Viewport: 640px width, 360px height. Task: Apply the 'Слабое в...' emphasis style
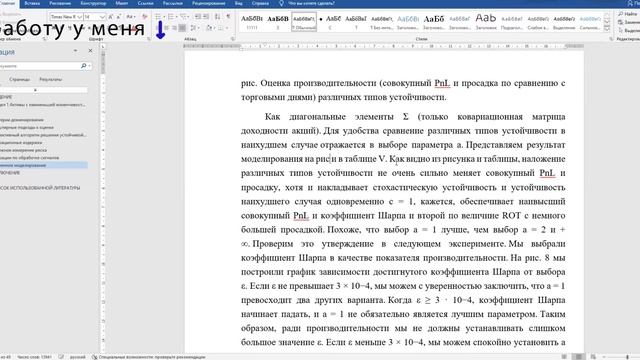[538, 22]
